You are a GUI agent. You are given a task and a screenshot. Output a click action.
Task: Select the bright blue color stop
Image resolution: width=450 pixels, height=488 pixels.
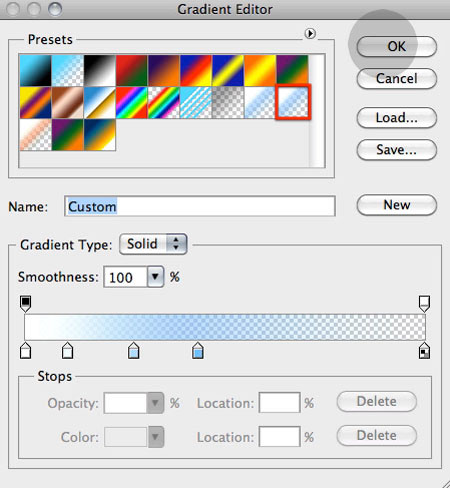click(198, 350)
